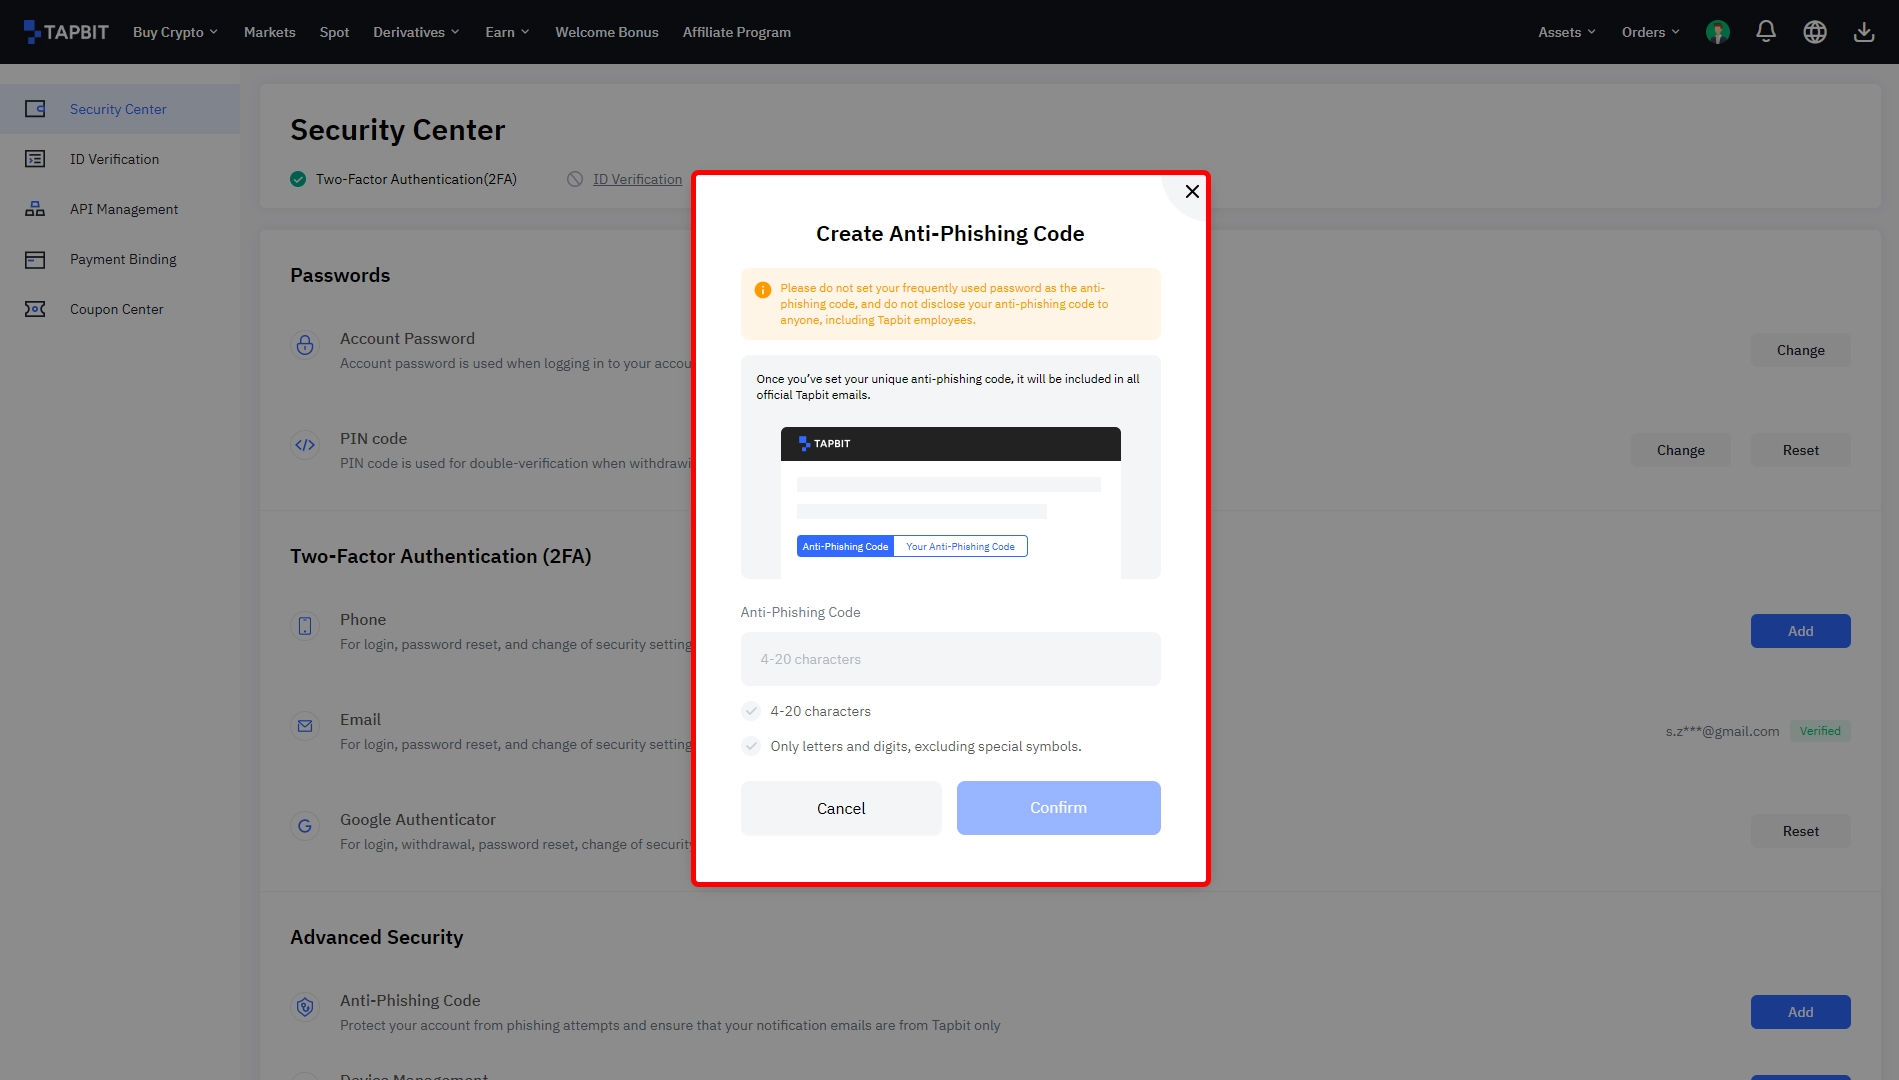Click the Advanced Security heading
Screen dimensions: 1899x1080
click(x=377, y=937)
